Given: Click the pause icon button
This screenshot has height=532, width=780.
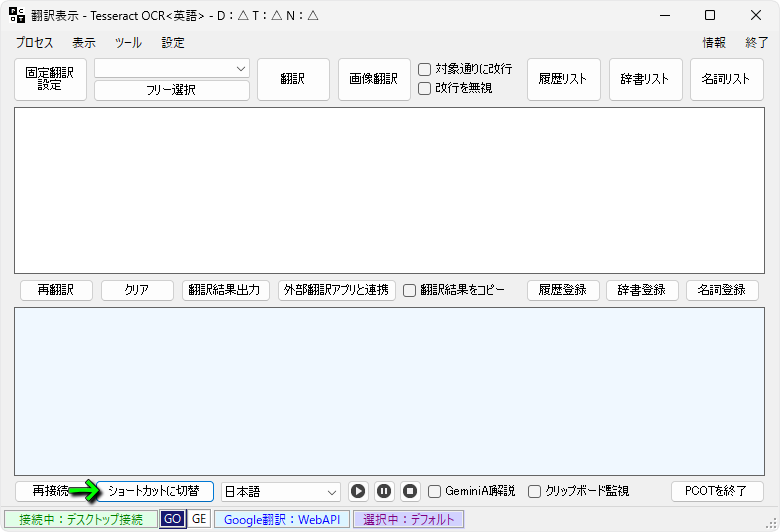Looking at the screenshot, I should click(x=384, y=491).
